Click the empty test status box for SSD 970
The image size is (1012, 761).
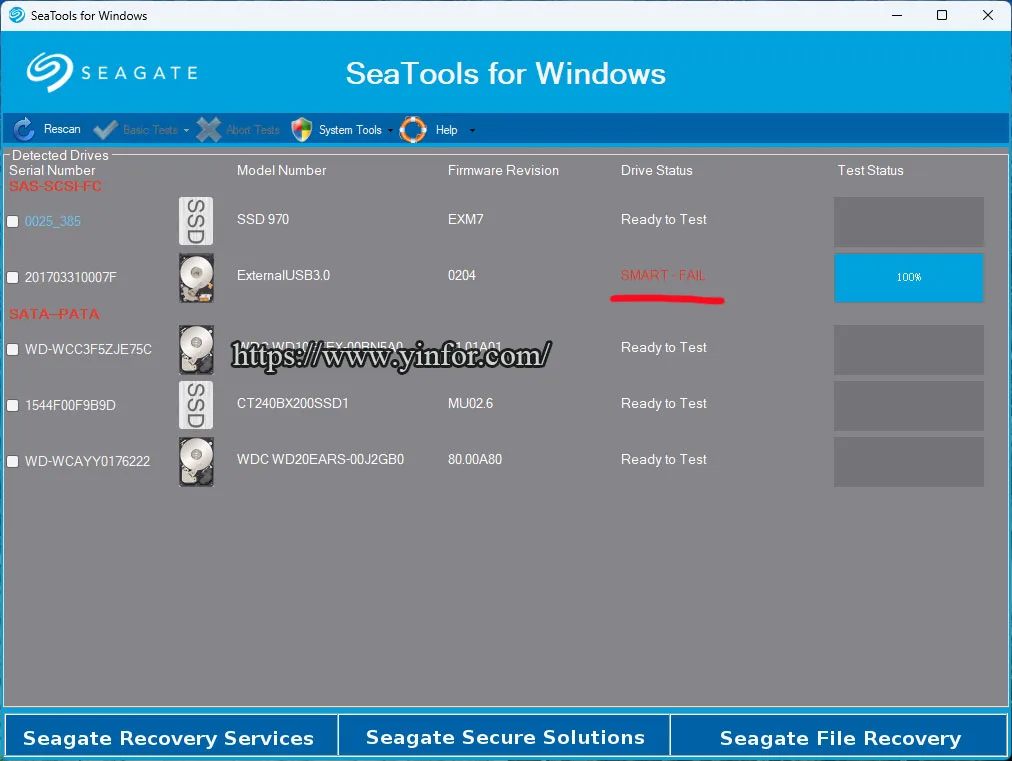click(909, 221)
